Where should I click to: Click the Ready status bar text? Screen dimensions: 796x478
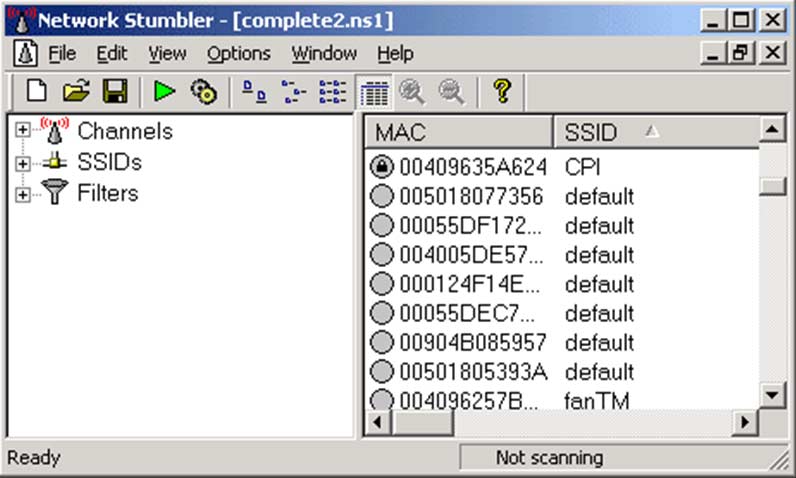34,458
